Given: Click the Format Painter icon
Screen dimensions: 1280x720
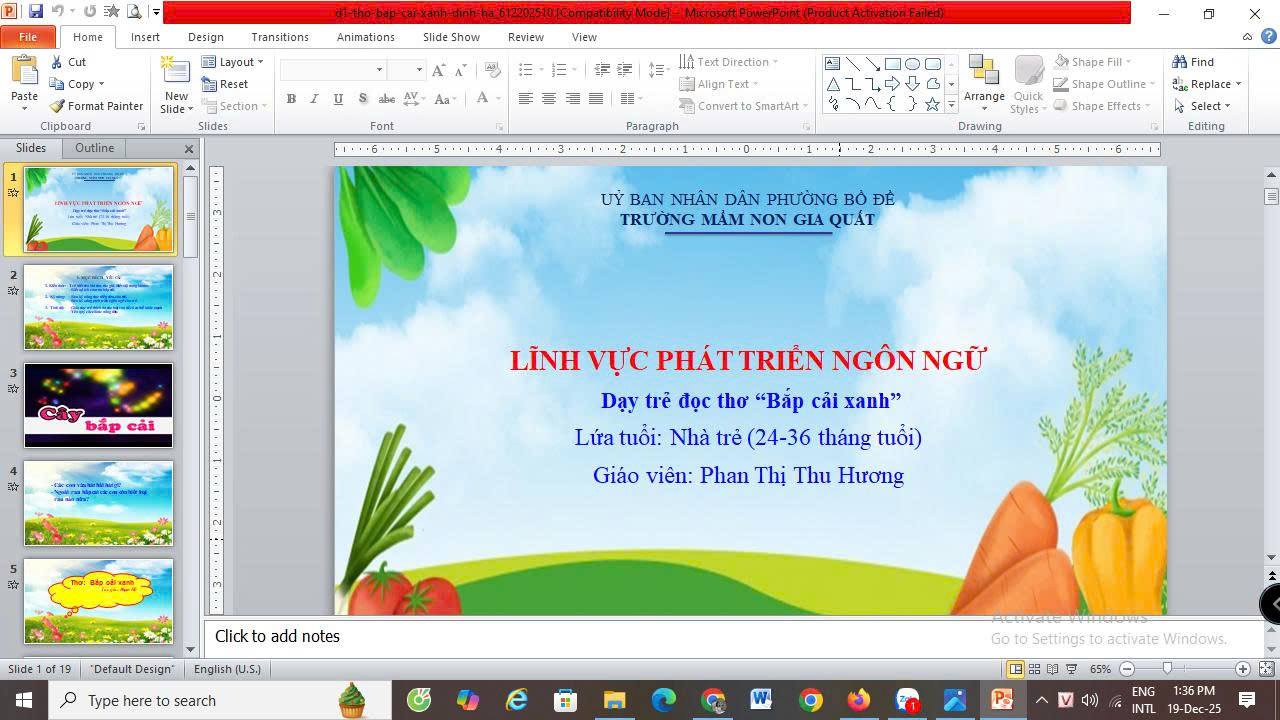Looking at the screenshot, I should click(58, 106).
